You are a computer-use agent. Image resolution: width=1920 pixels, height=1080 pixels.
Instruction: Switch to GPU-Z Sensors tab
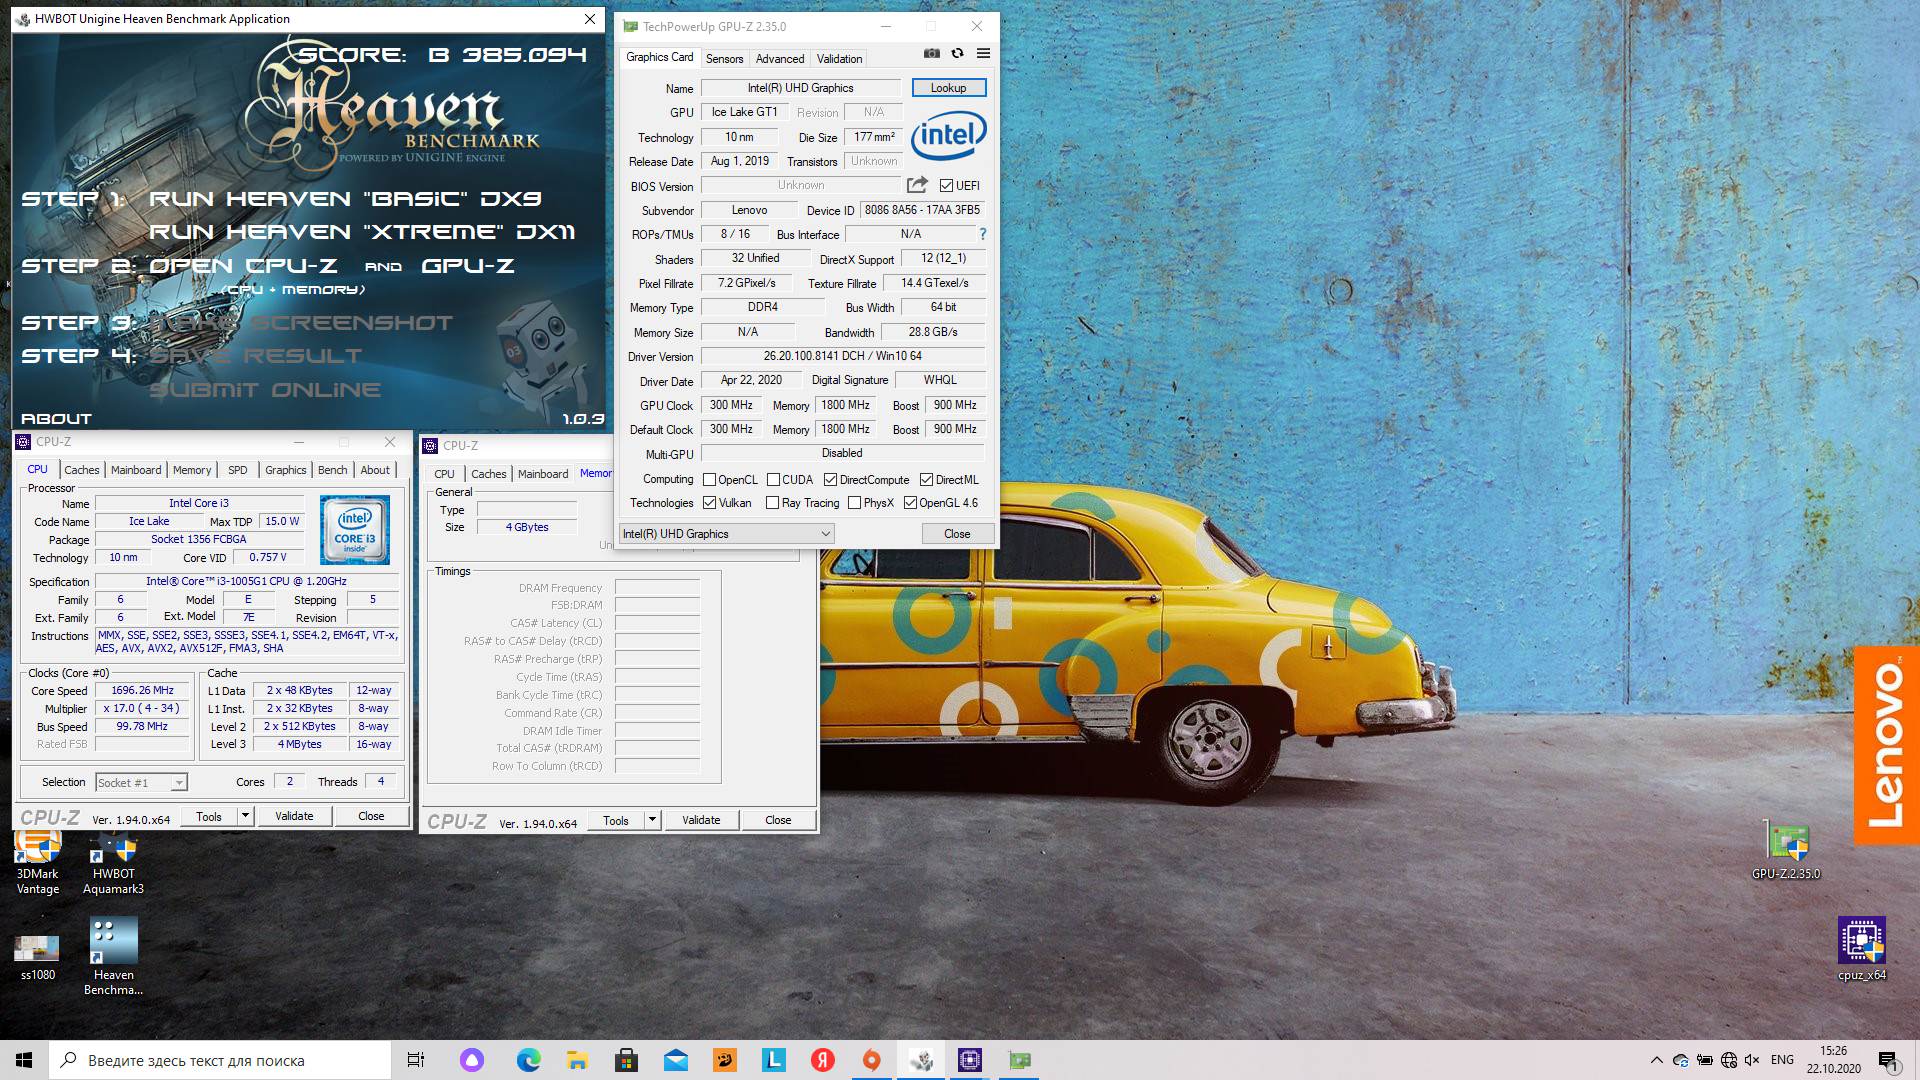coord(724,59)
